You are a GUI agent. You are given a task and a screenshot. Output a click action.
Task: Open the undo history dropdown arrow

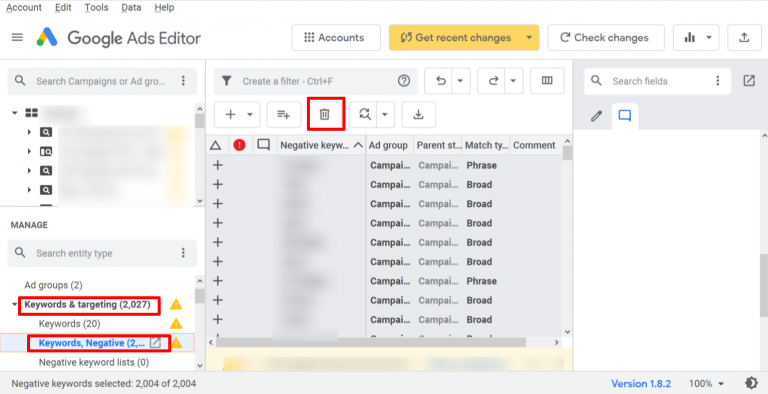(460, 81)
